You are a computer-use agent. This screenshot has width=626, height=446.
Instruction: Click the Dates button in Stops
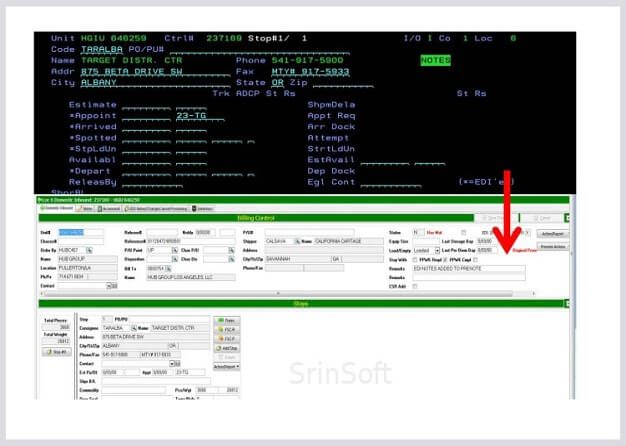click(227, 321)
